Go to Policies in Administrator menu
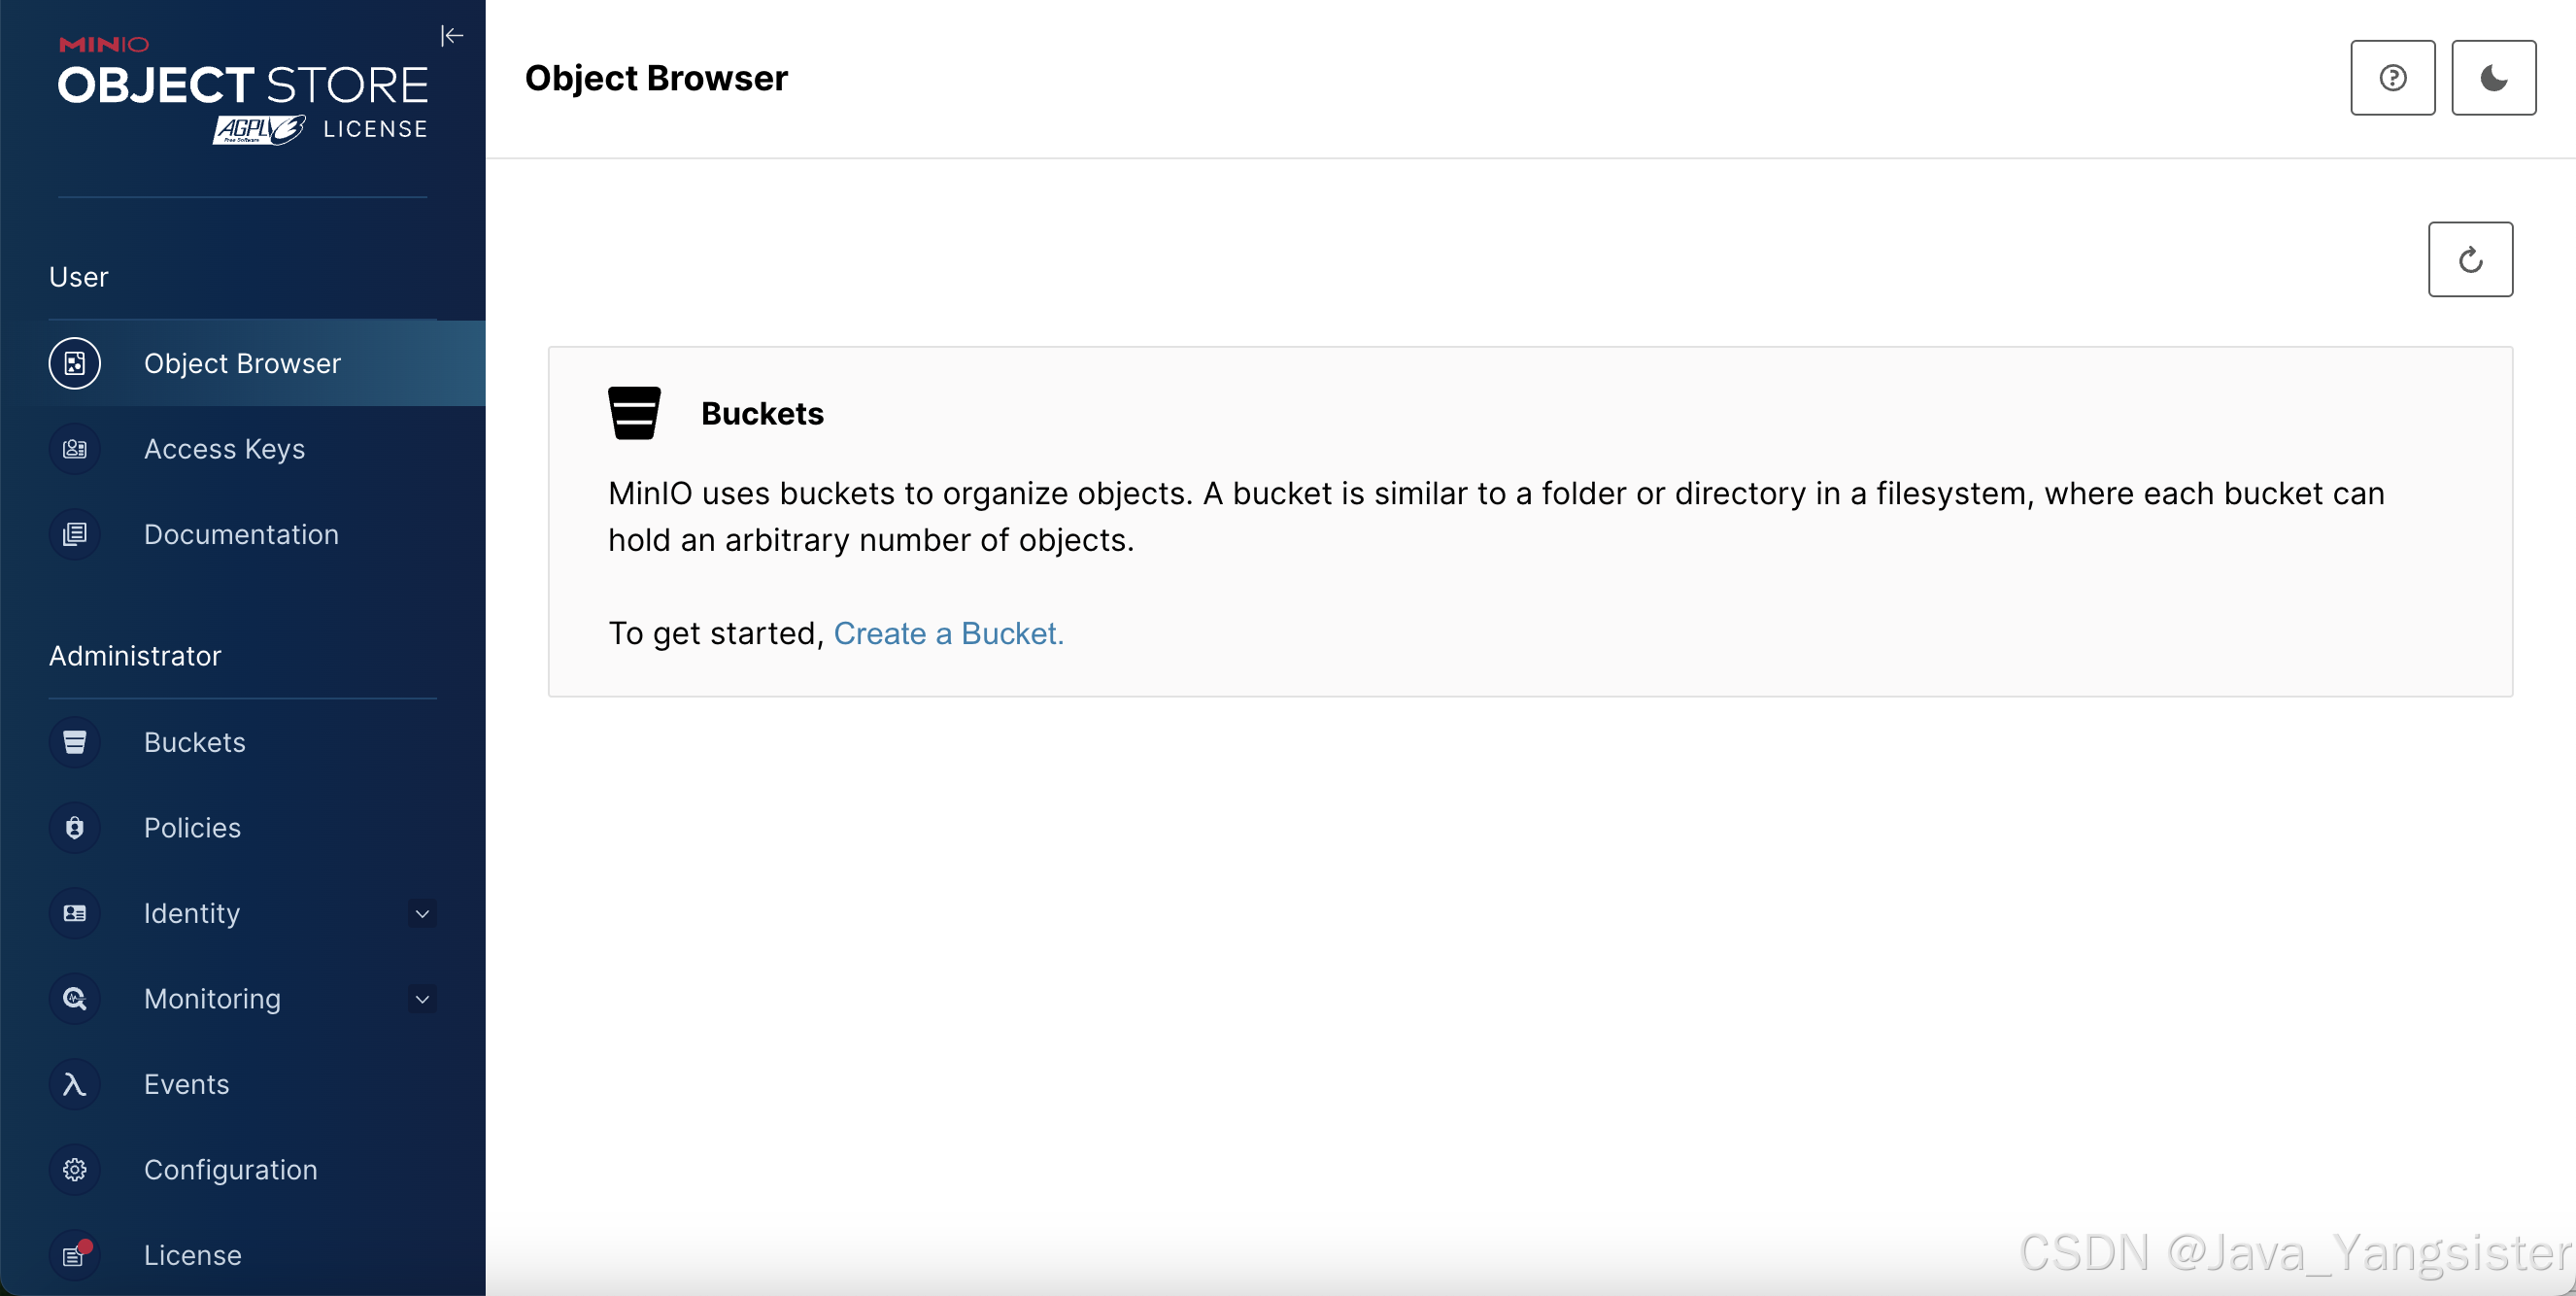2576x1296 pixels. pyautogui.click(x=192, y=827)
